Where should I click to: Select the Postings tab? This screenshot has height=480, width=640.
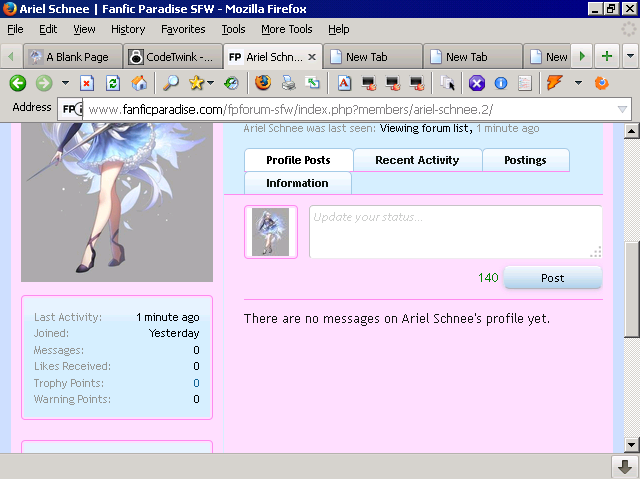click(x=525, y=160)
